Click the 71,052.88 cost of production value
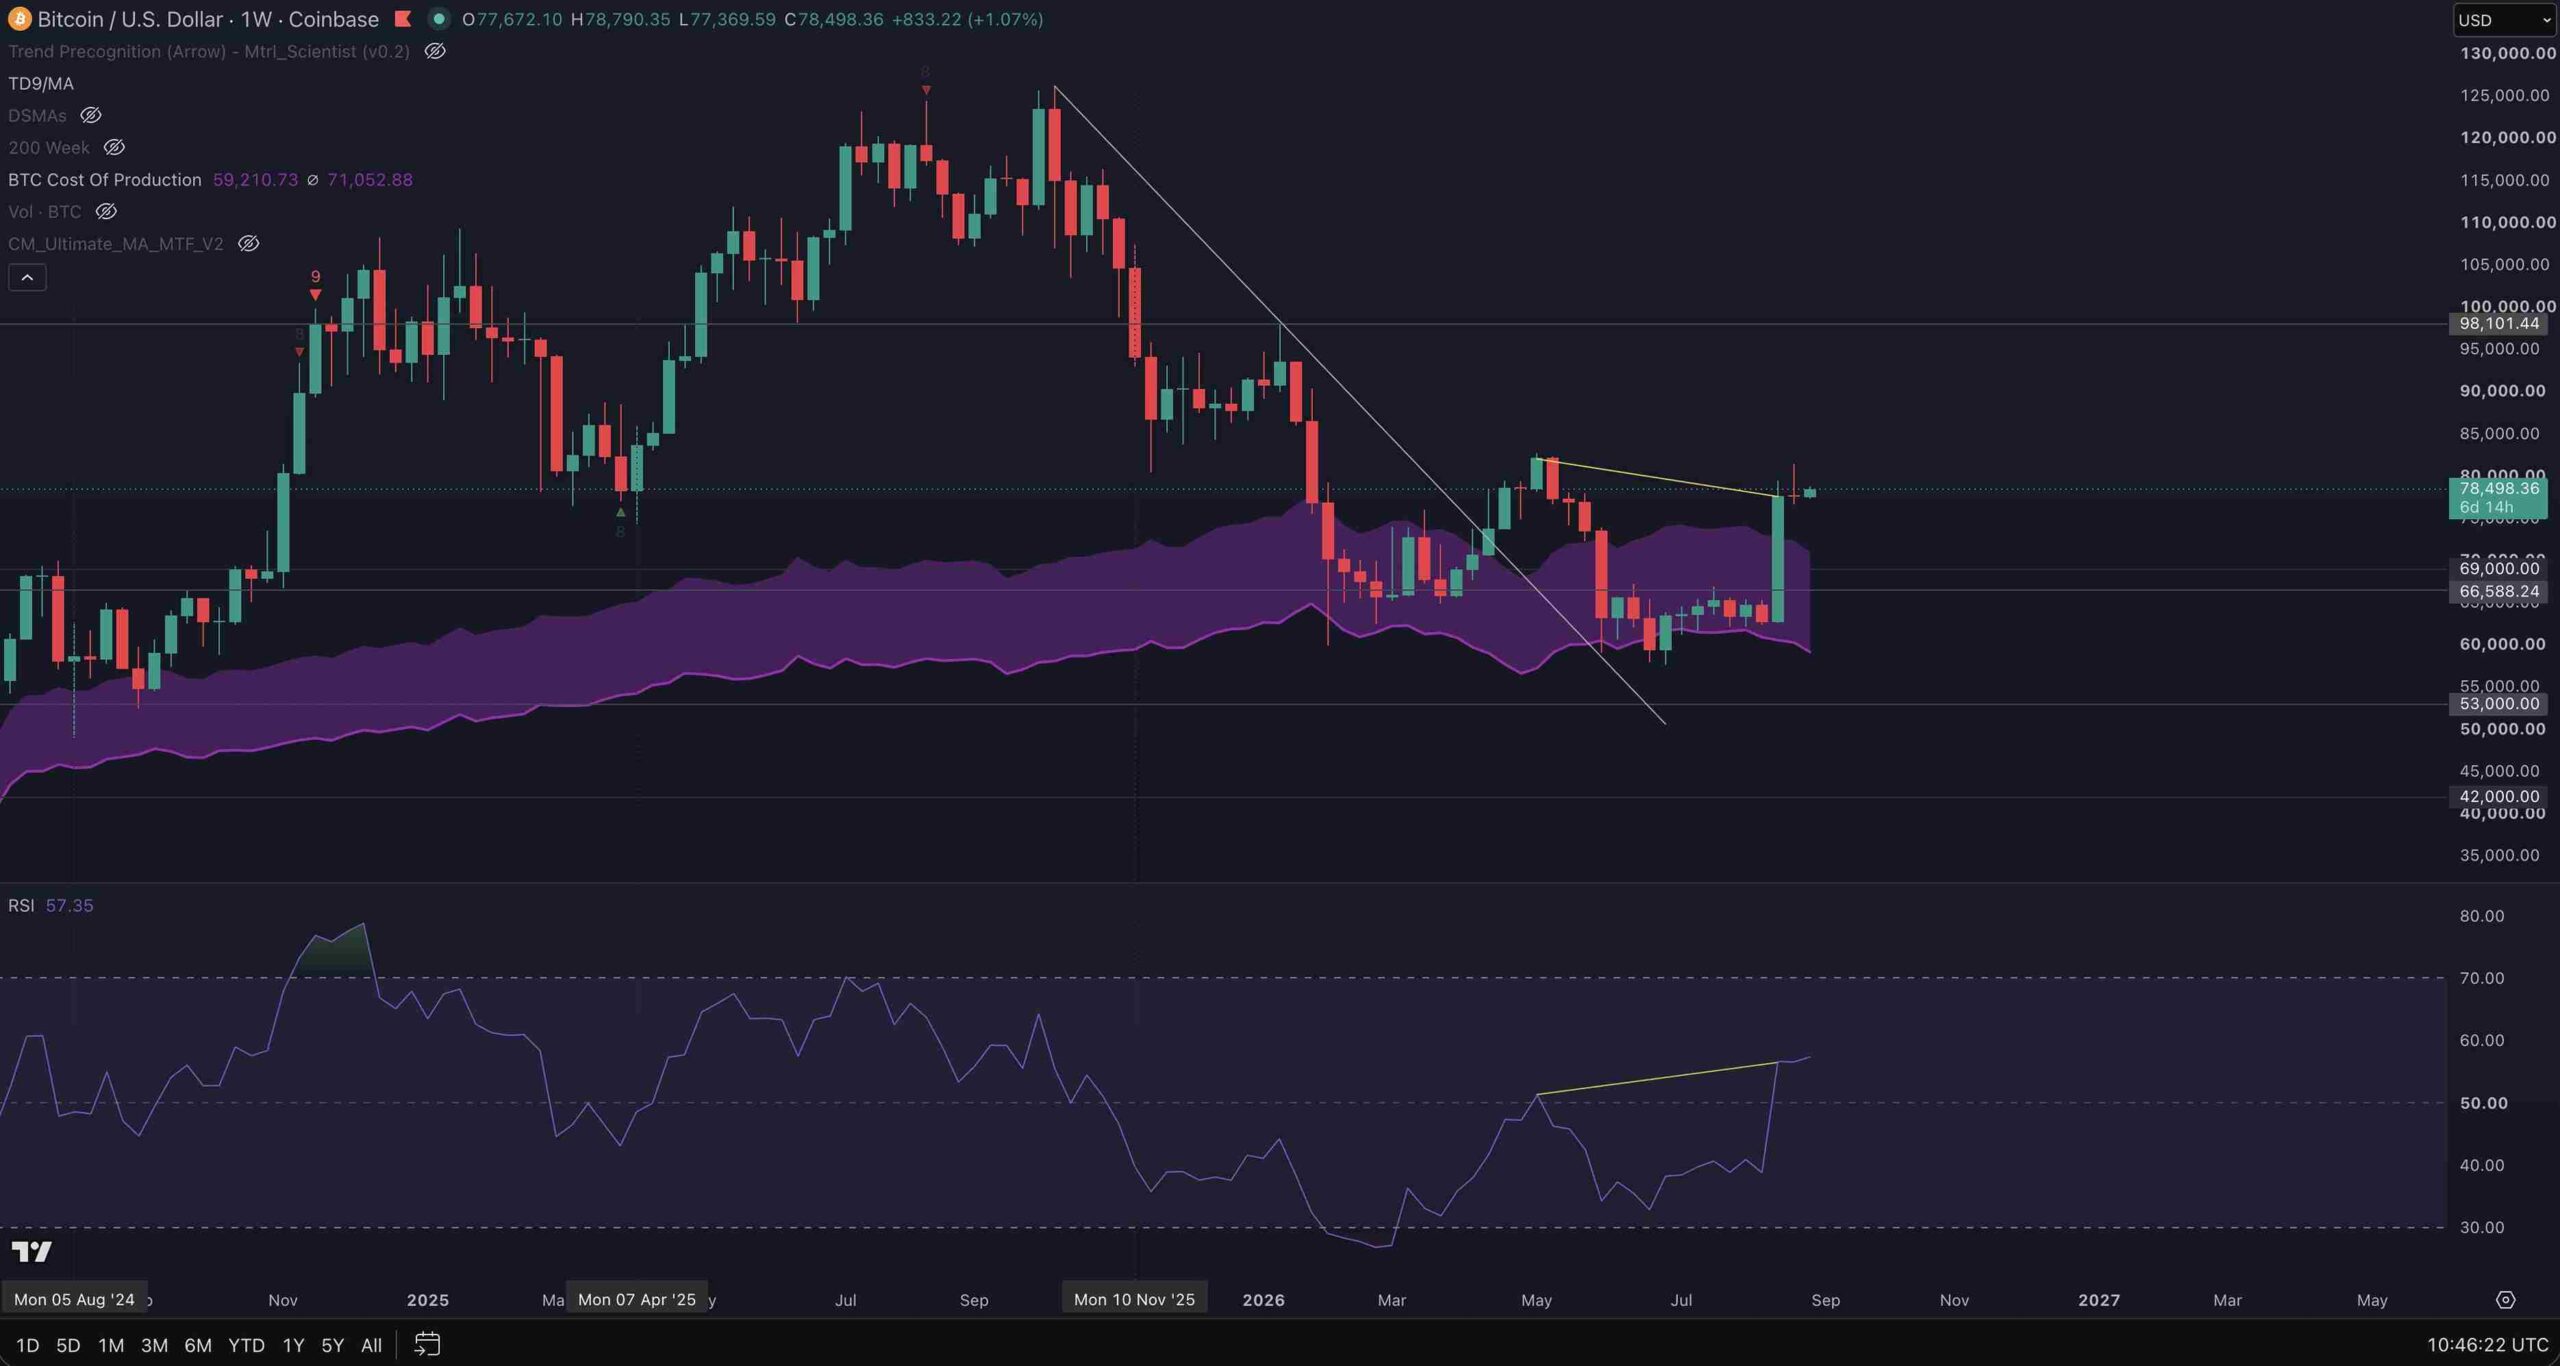 point(370,179)
